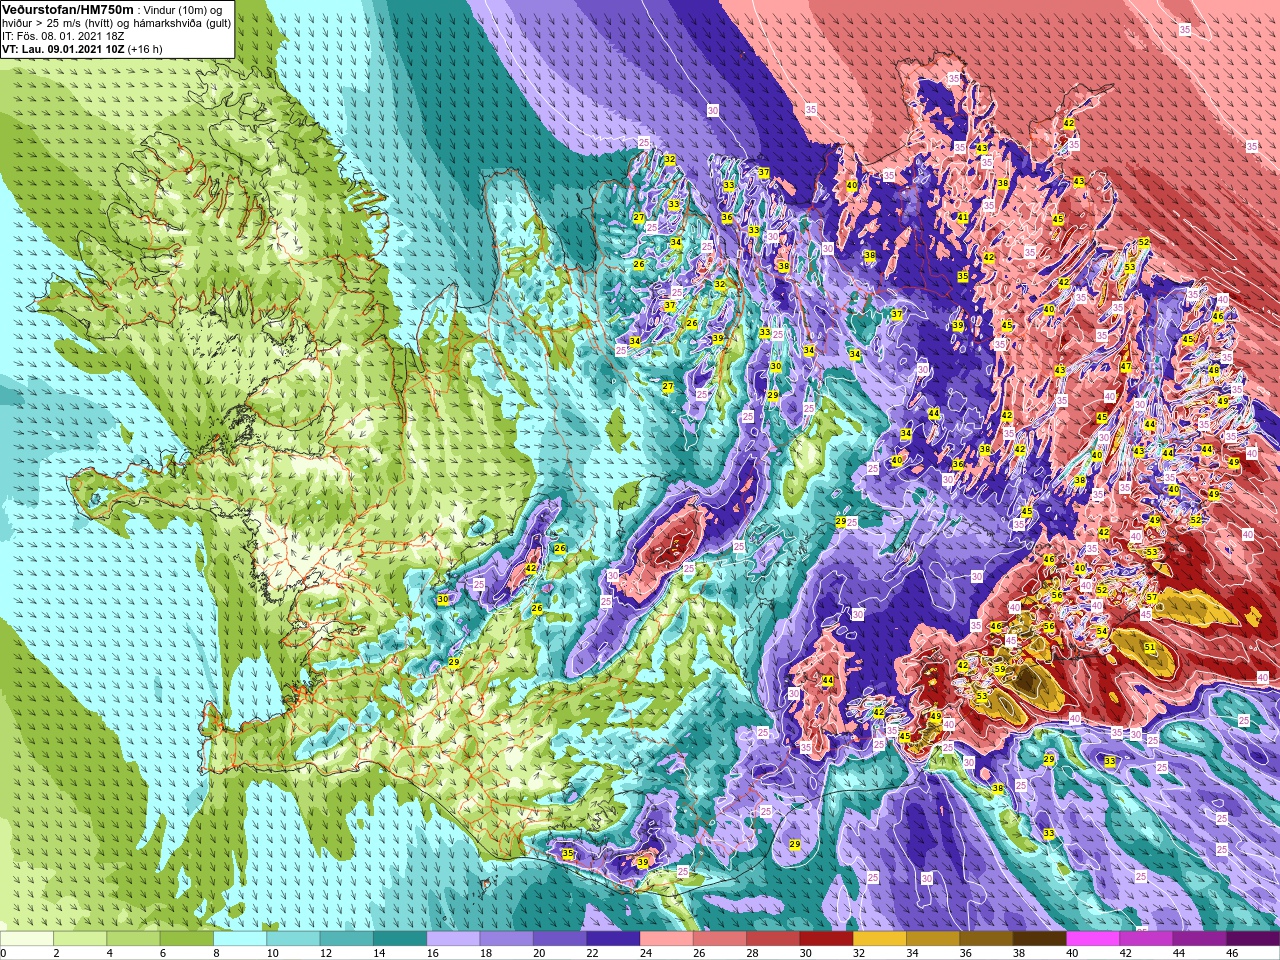Select the 24–26 m/s pink legend swatch
The width and height of the screenshot is (1280, 960).
coord(666,939)
